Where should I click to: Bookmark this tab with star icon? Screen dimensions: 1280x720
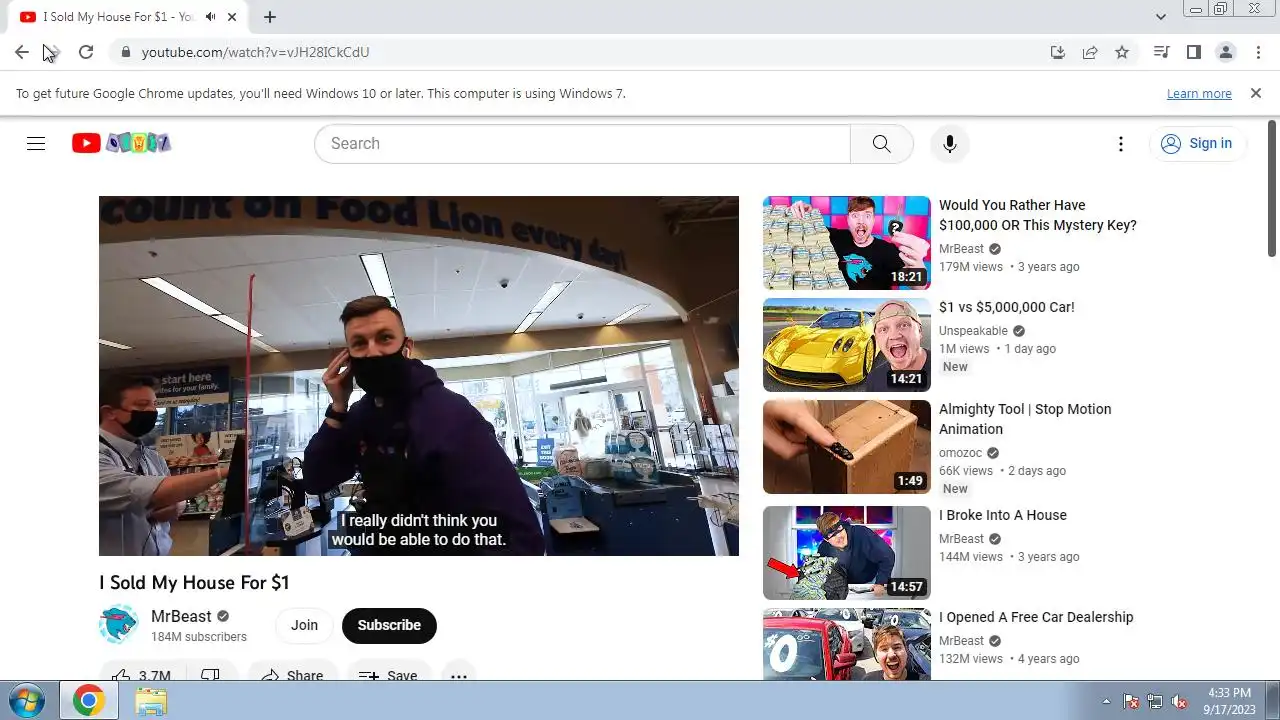point(1122,52)
